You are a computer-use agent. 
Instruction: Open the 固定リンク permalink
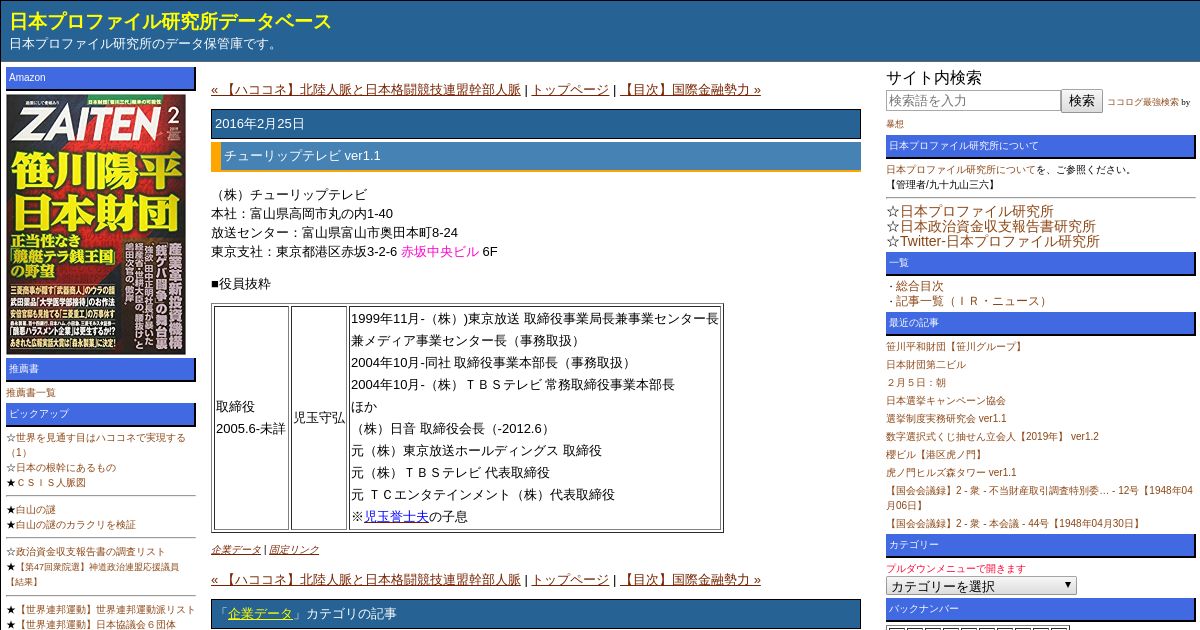[x=294, y=550]
